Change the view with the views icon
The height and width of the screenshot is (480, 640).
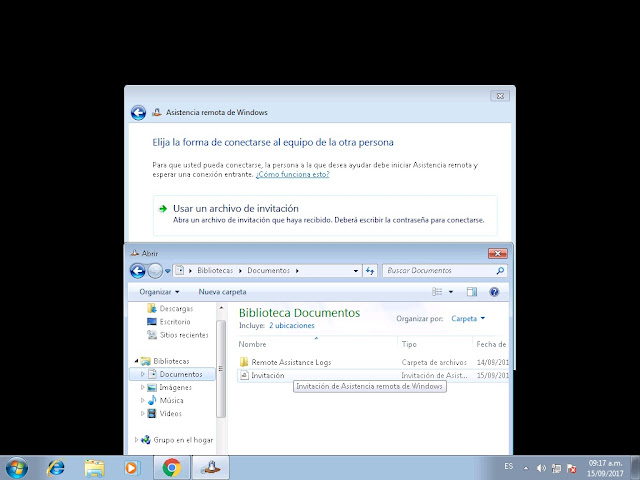click(437, 292)
